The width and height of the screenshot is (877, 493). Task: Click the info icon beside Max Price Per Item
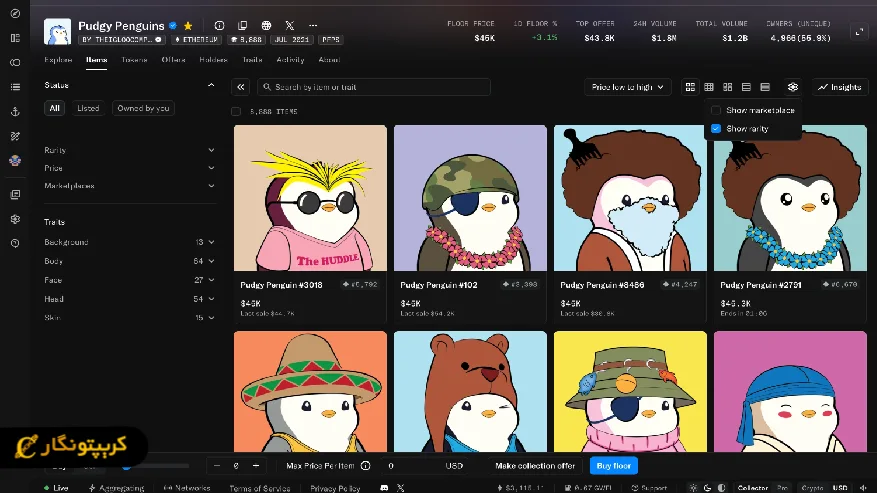pyautogui.click(x=366, y=466)
